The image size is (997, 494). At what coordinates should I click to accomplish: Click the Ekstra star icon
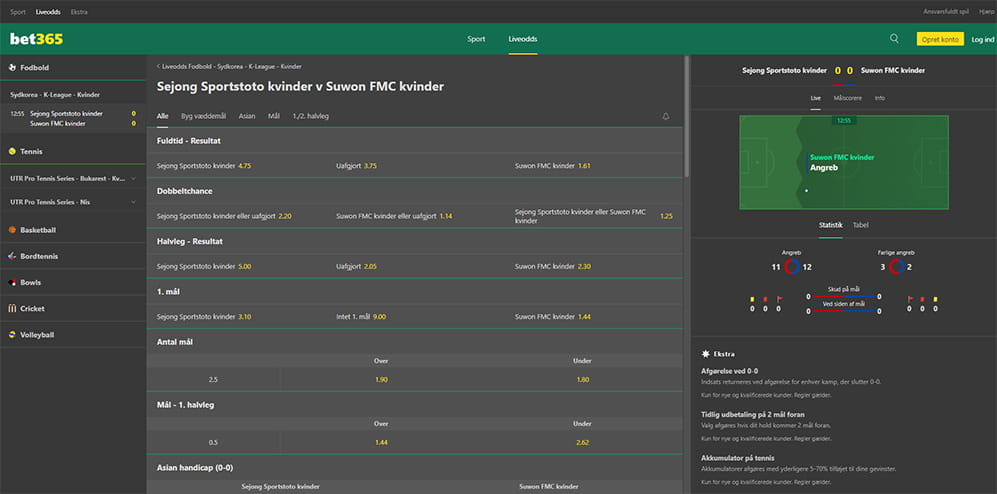pyautogui.click(x=705, y=353)
